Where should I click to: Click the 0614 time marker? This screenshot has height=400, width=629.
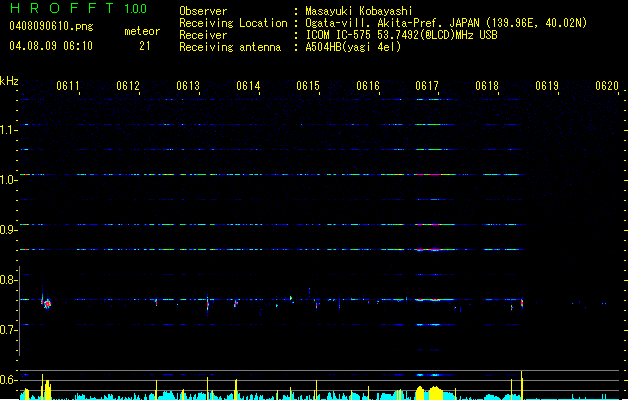coord(248,86)
